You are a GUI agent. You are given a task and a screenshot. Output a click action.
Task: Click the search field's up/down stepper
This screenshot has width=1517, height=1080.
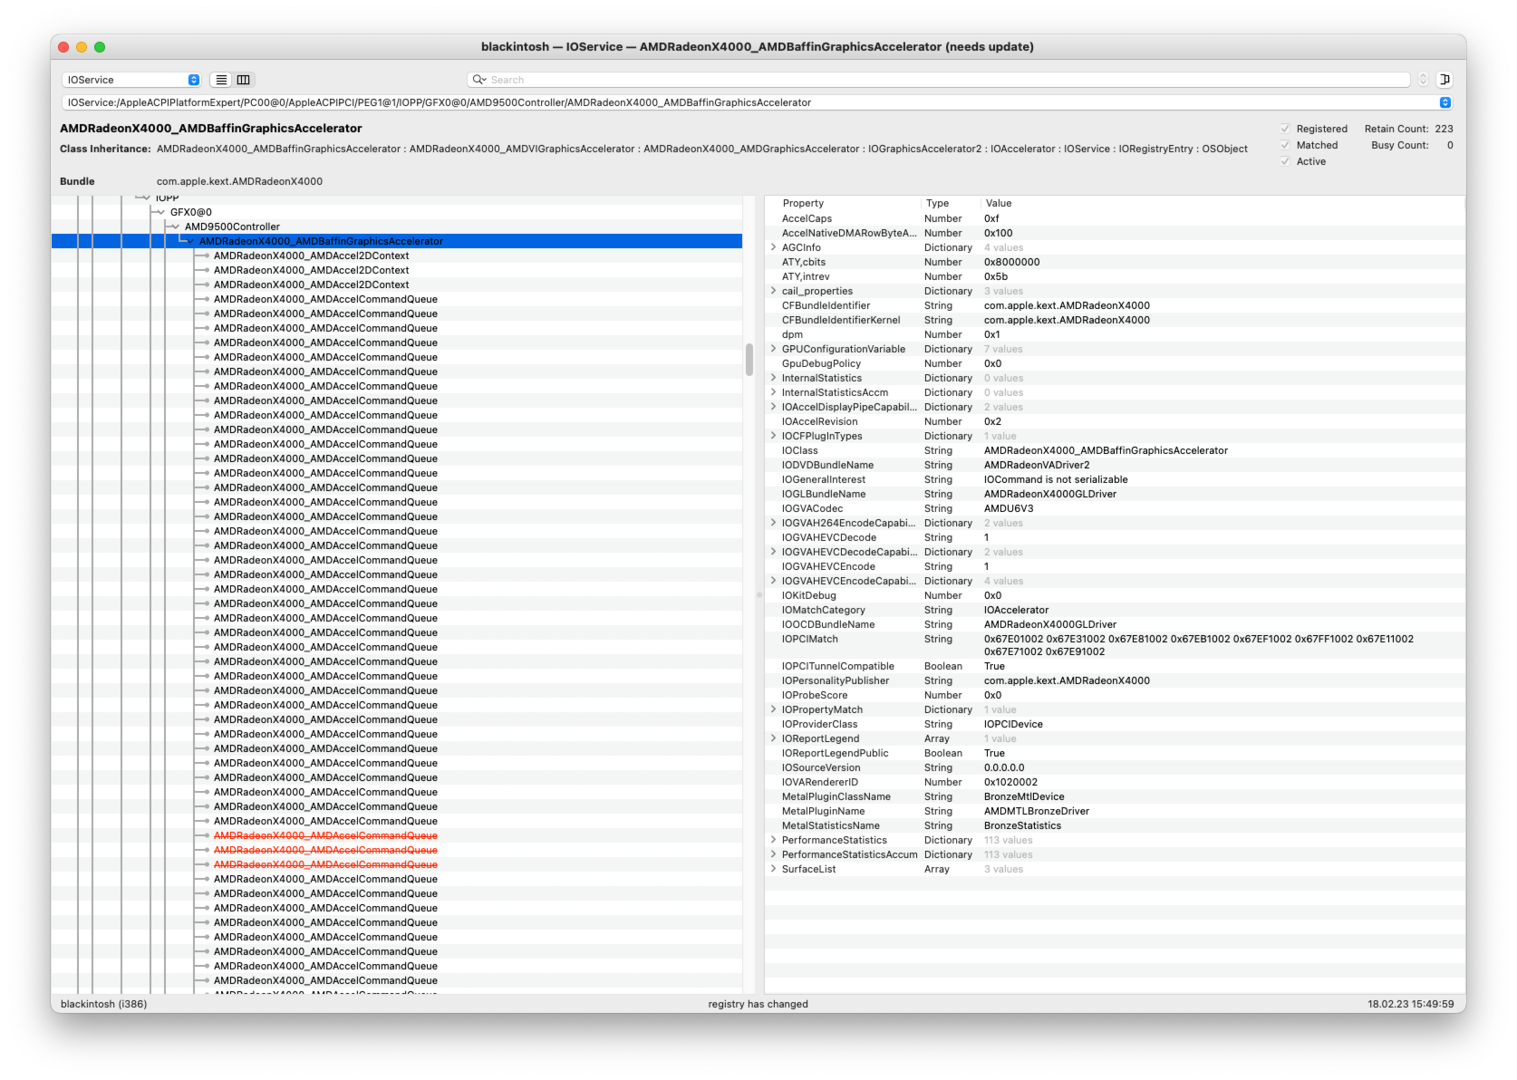point(1423,80)
